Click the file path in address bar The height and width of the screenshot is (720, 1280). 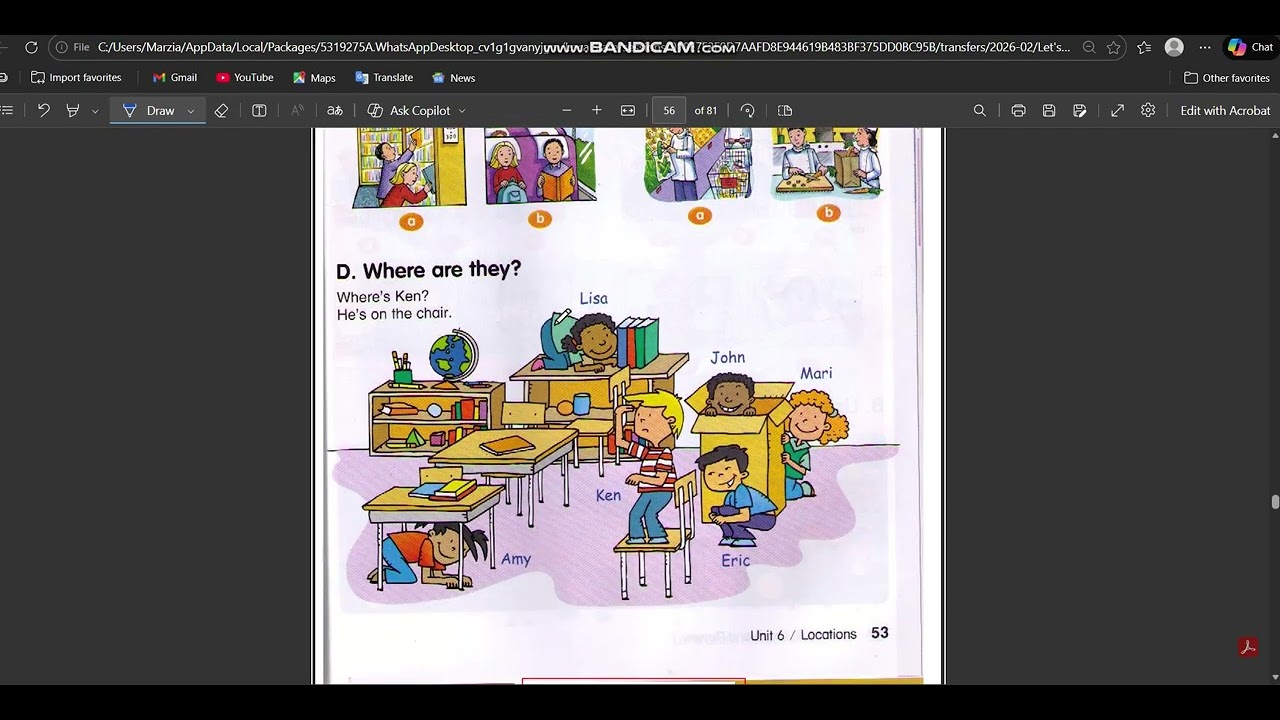pos(584,47)
